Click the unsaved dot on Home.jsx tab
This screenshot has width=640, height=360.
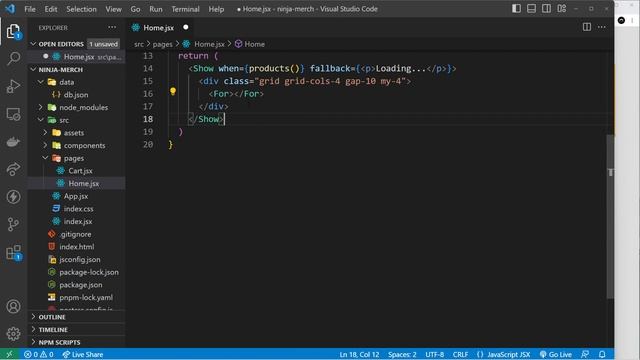tap(186, 27)
